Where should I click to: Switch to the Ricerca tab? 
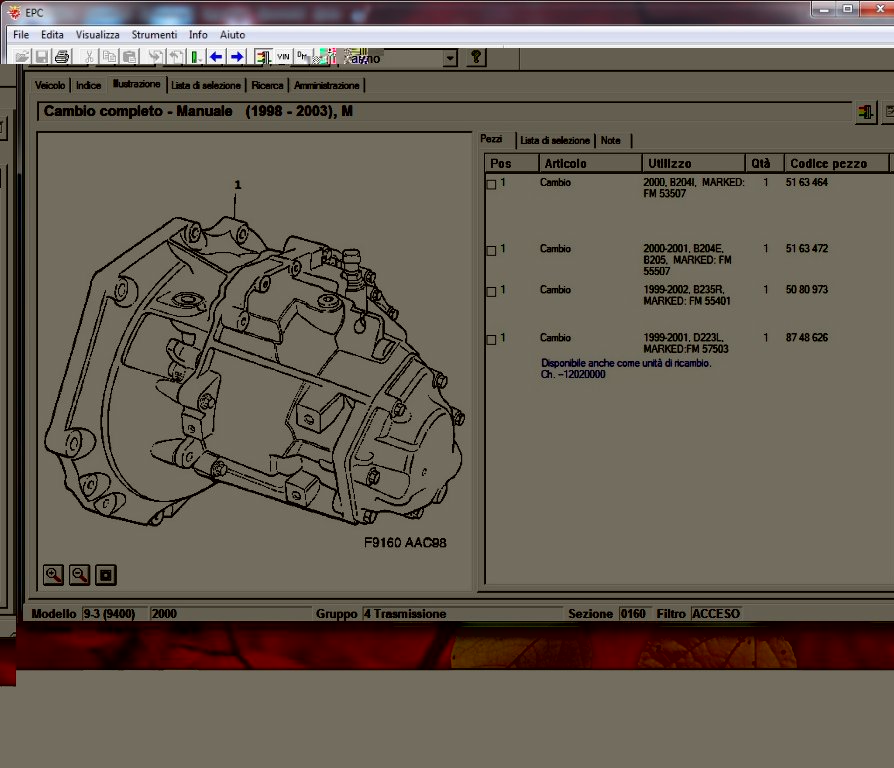pos(267,86)
